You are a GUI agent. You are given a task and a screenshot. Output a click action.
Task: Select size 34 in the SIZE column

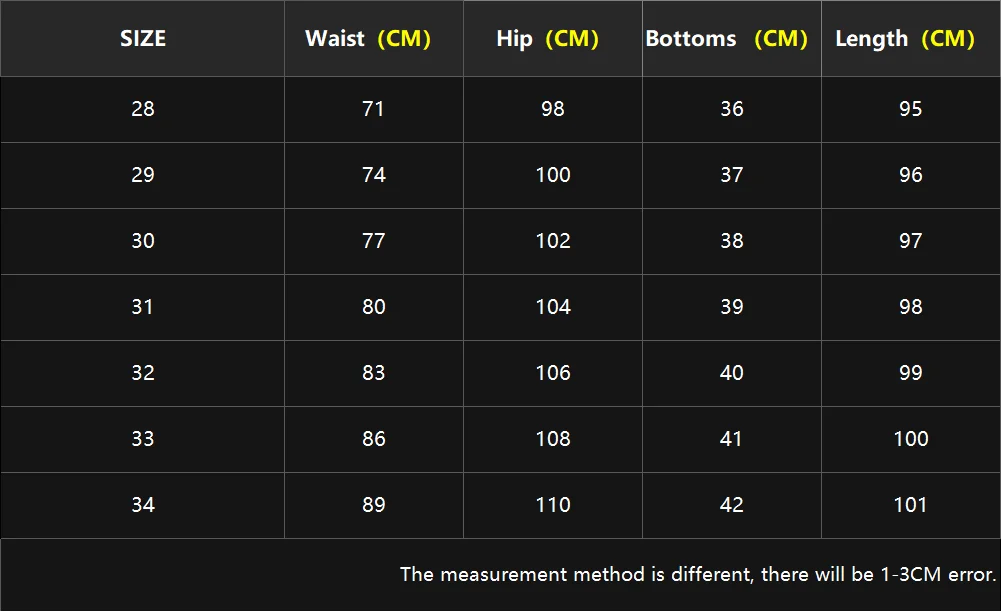tap(143, 505)
